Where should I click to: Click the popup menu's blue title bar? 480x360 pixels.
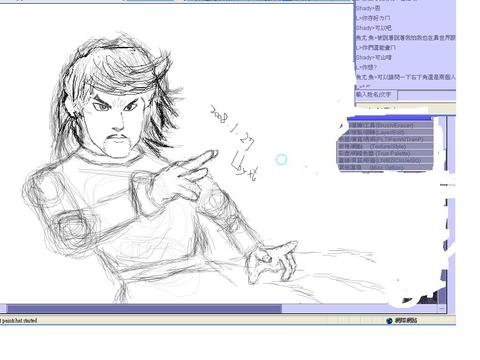point(390,118)
